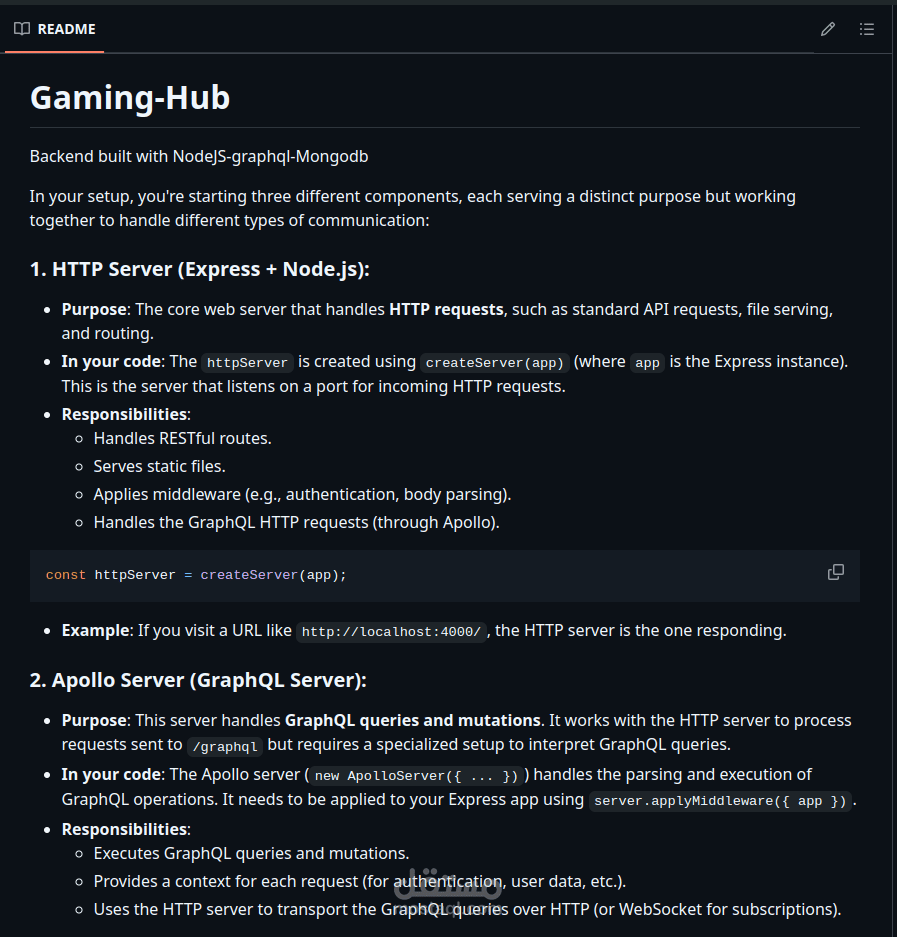
Task: Copy the createServer code snippet
Action: coord(836,572)
